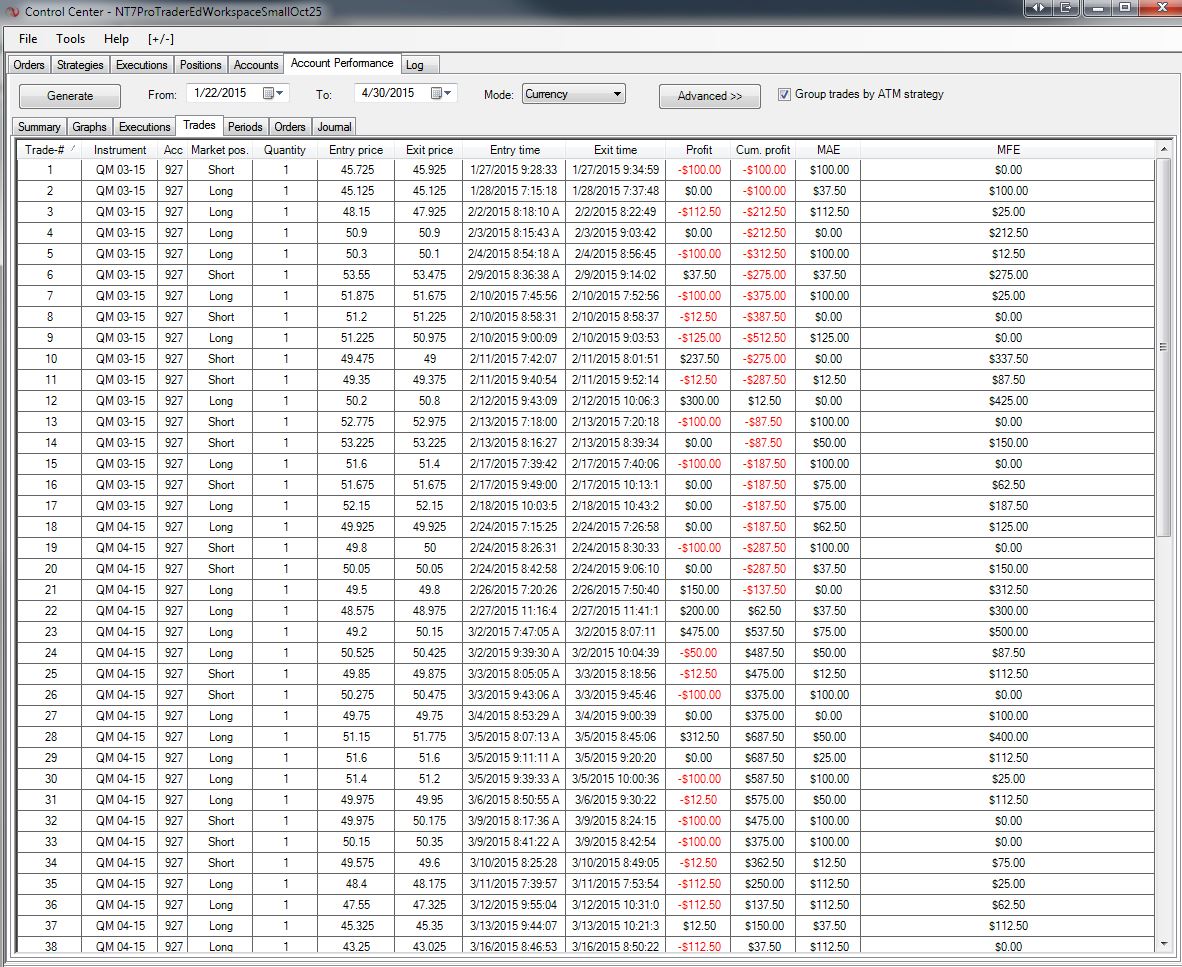Screen dimensions: 1182x967
Task: Select the Trades sub-tab
Action: pos(199,125)
